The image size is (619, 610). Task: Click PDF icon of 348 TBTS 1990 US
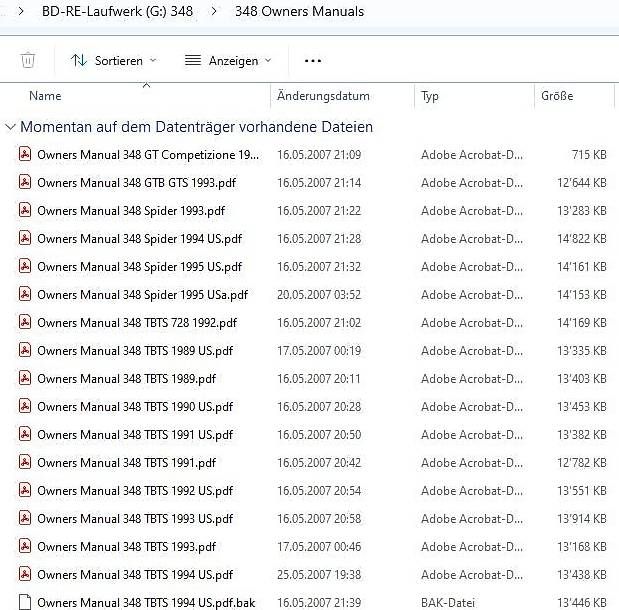point(25,406)
